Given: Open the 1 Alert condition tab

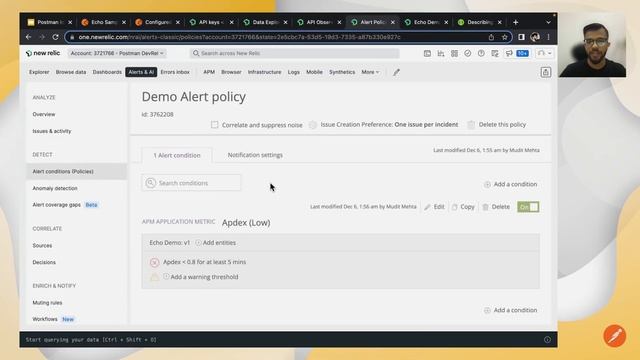Looking at the screenshot, I should (x=177, y=156).
